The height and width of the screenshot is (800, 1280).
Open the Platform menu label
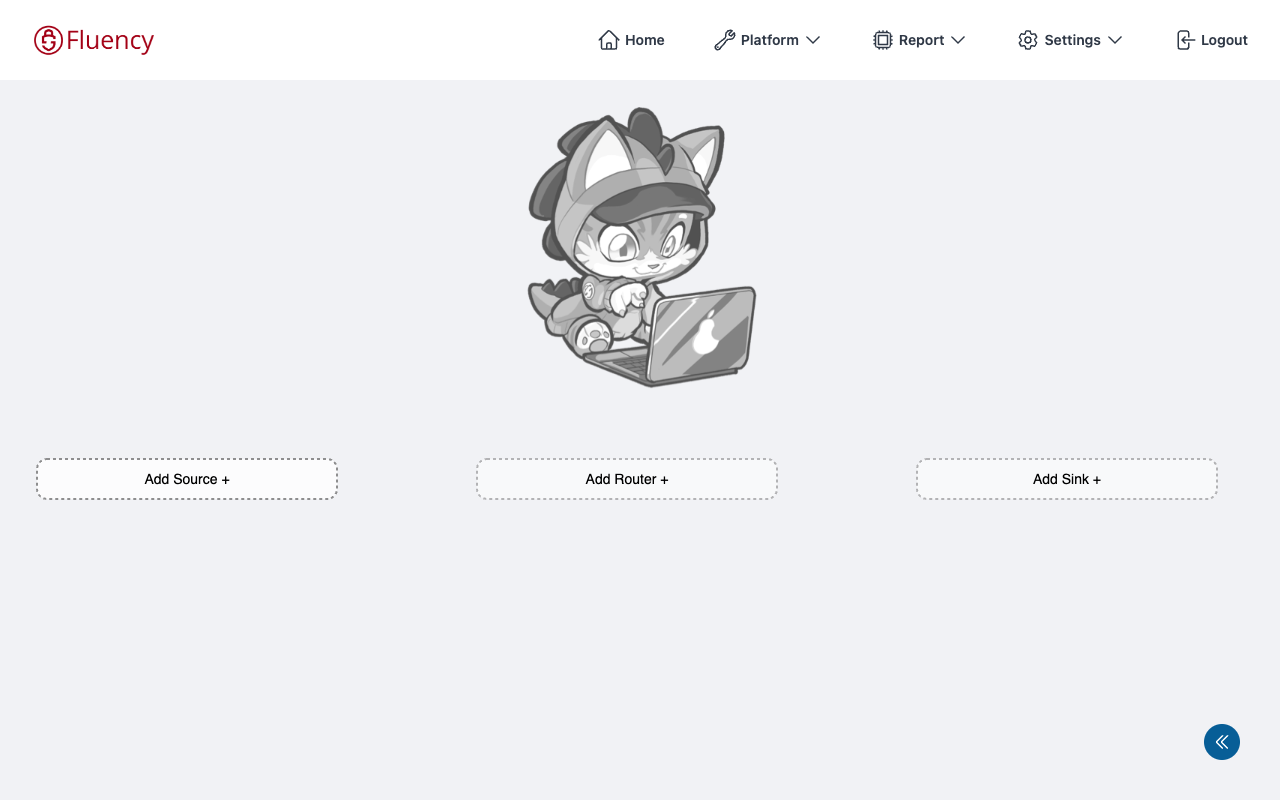click(769, 40)
